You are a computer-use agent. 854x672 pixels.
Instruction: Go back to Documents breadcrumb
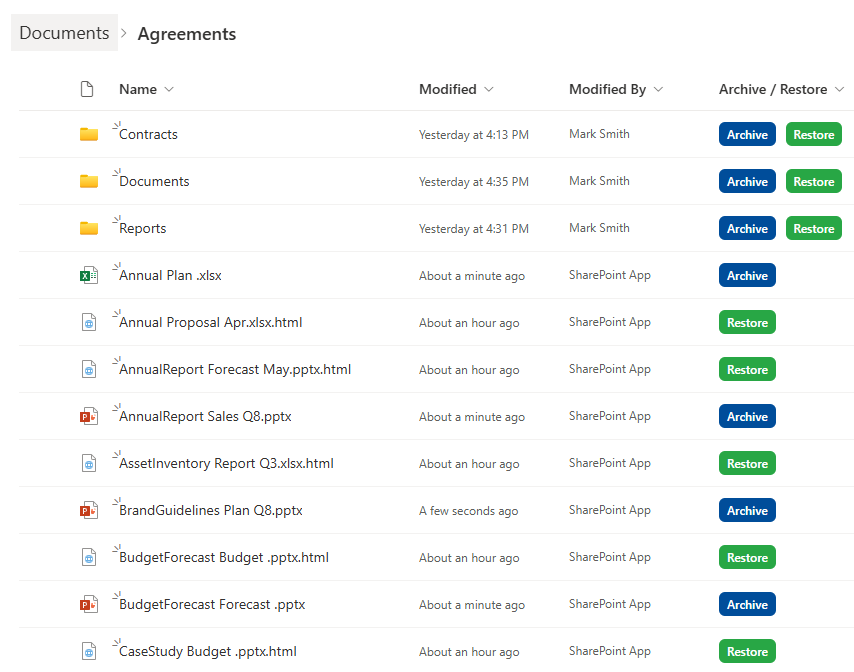coord(64,33)
